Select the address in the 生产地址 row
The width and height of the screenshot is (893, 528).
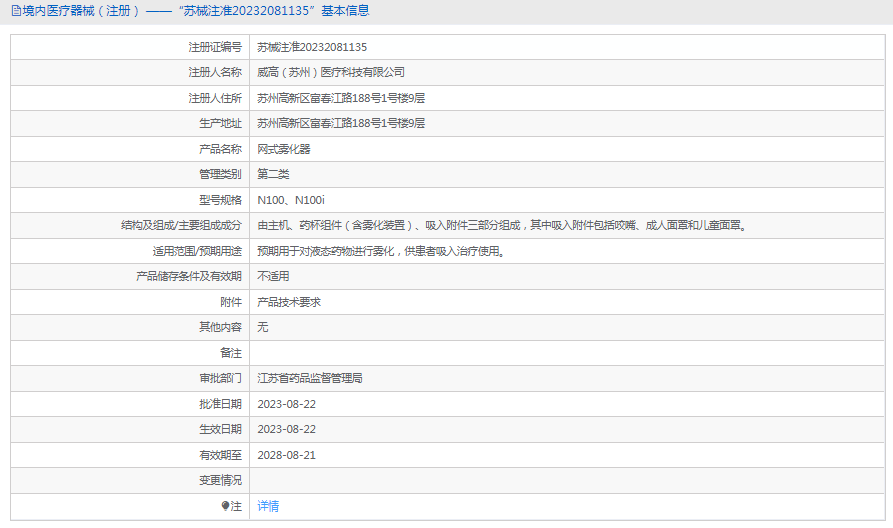pos(341,123)
